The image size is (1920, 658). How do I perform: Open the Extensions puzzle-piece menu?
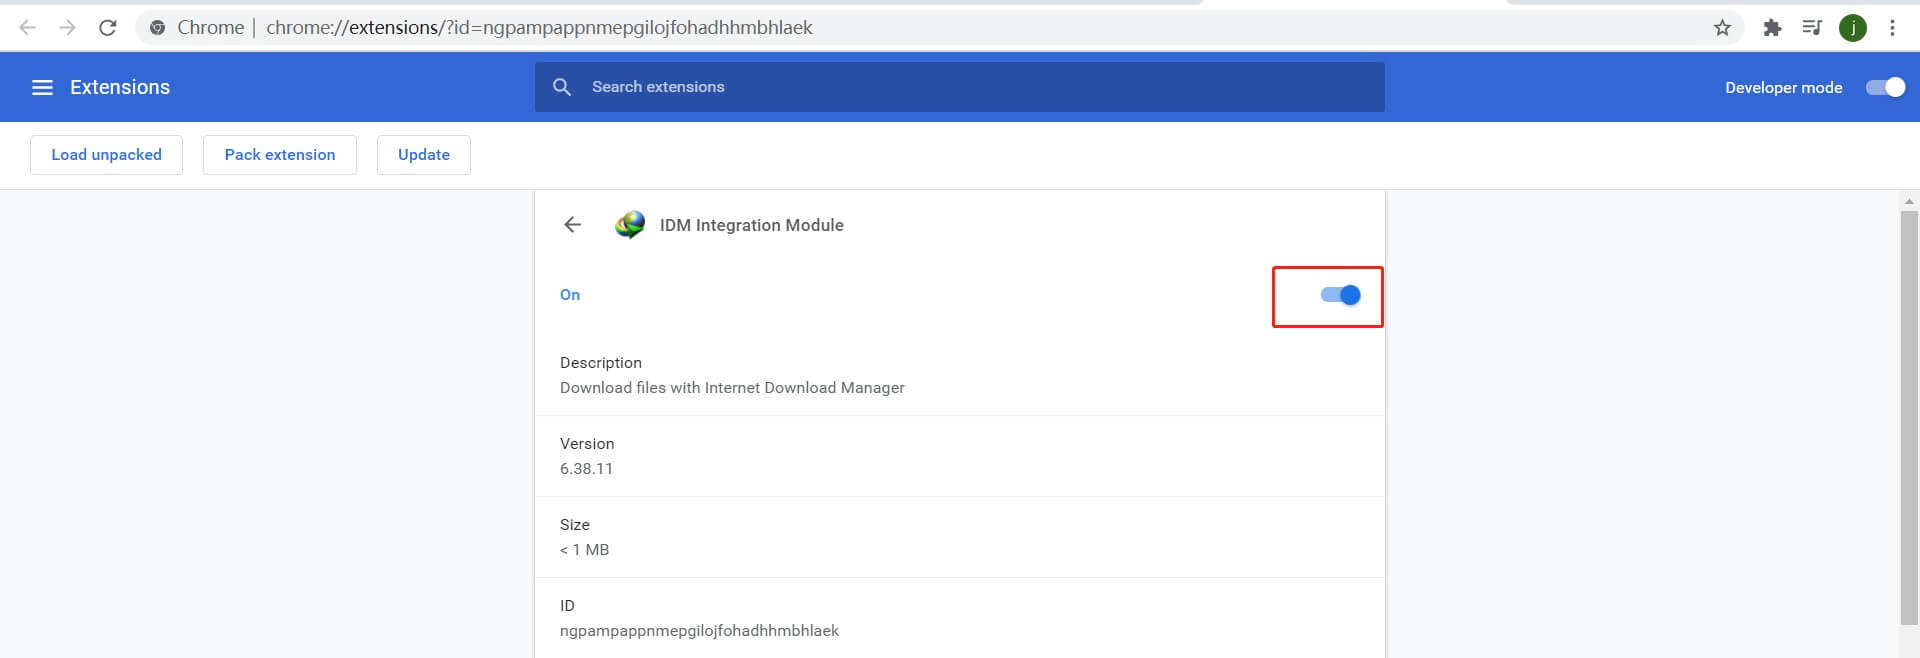pos(1772,28)
